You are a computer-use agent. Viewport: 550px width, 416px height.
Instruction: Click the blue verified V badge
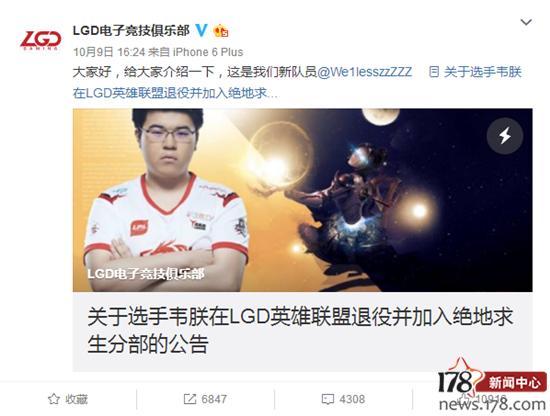[201, 30]
